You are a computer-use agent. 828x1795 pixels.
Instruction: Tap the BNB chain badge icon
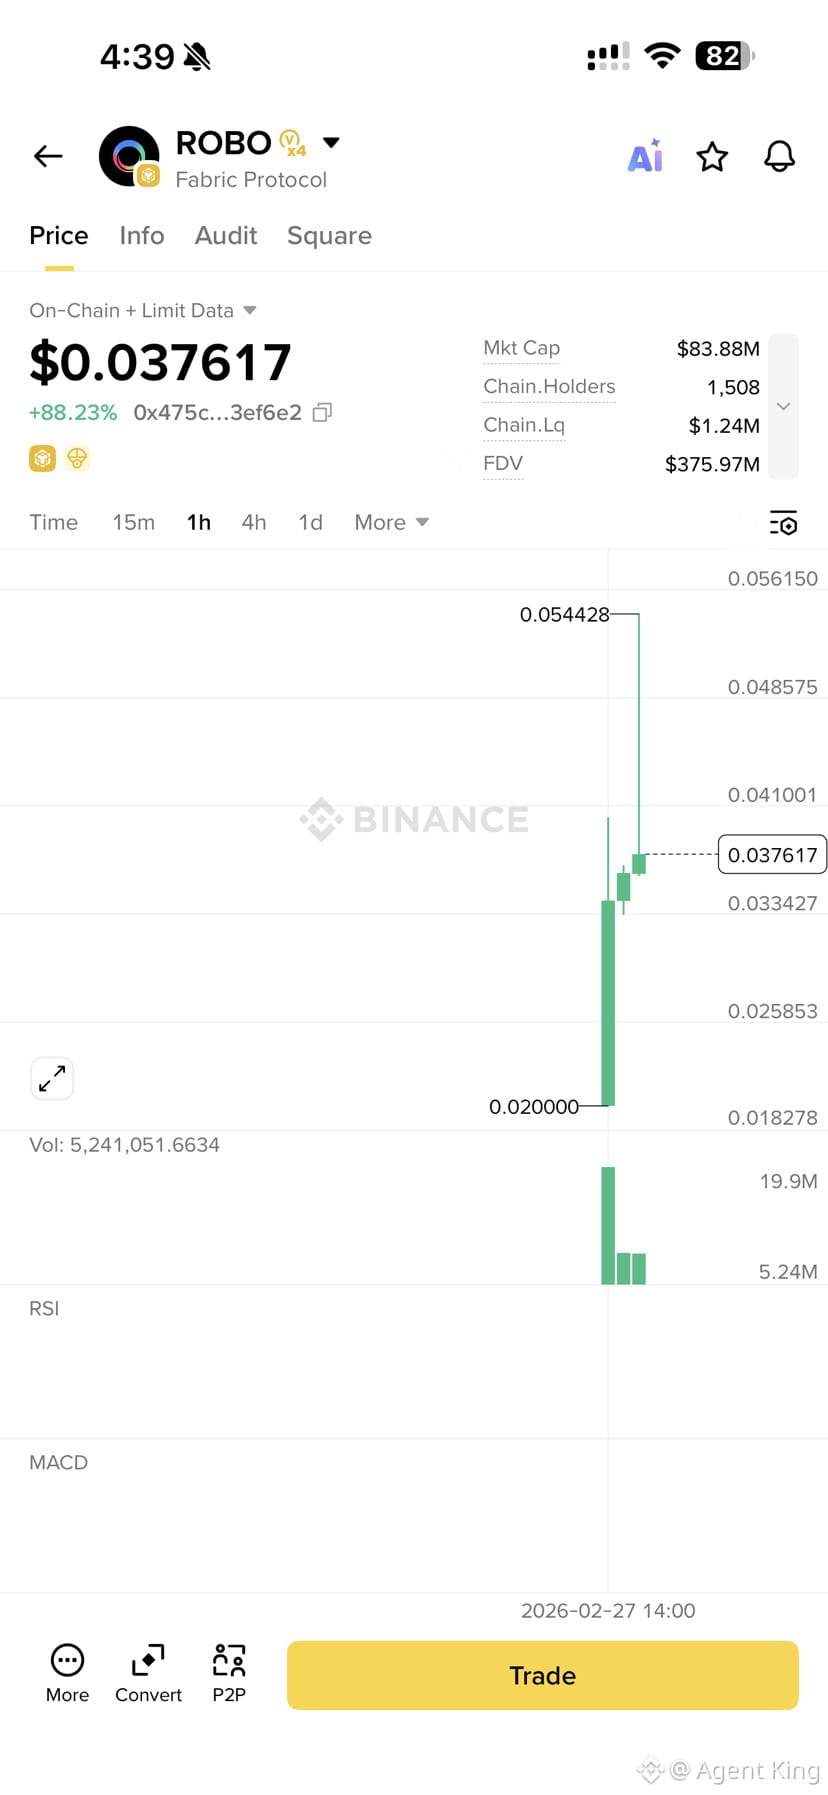point(42,458)
